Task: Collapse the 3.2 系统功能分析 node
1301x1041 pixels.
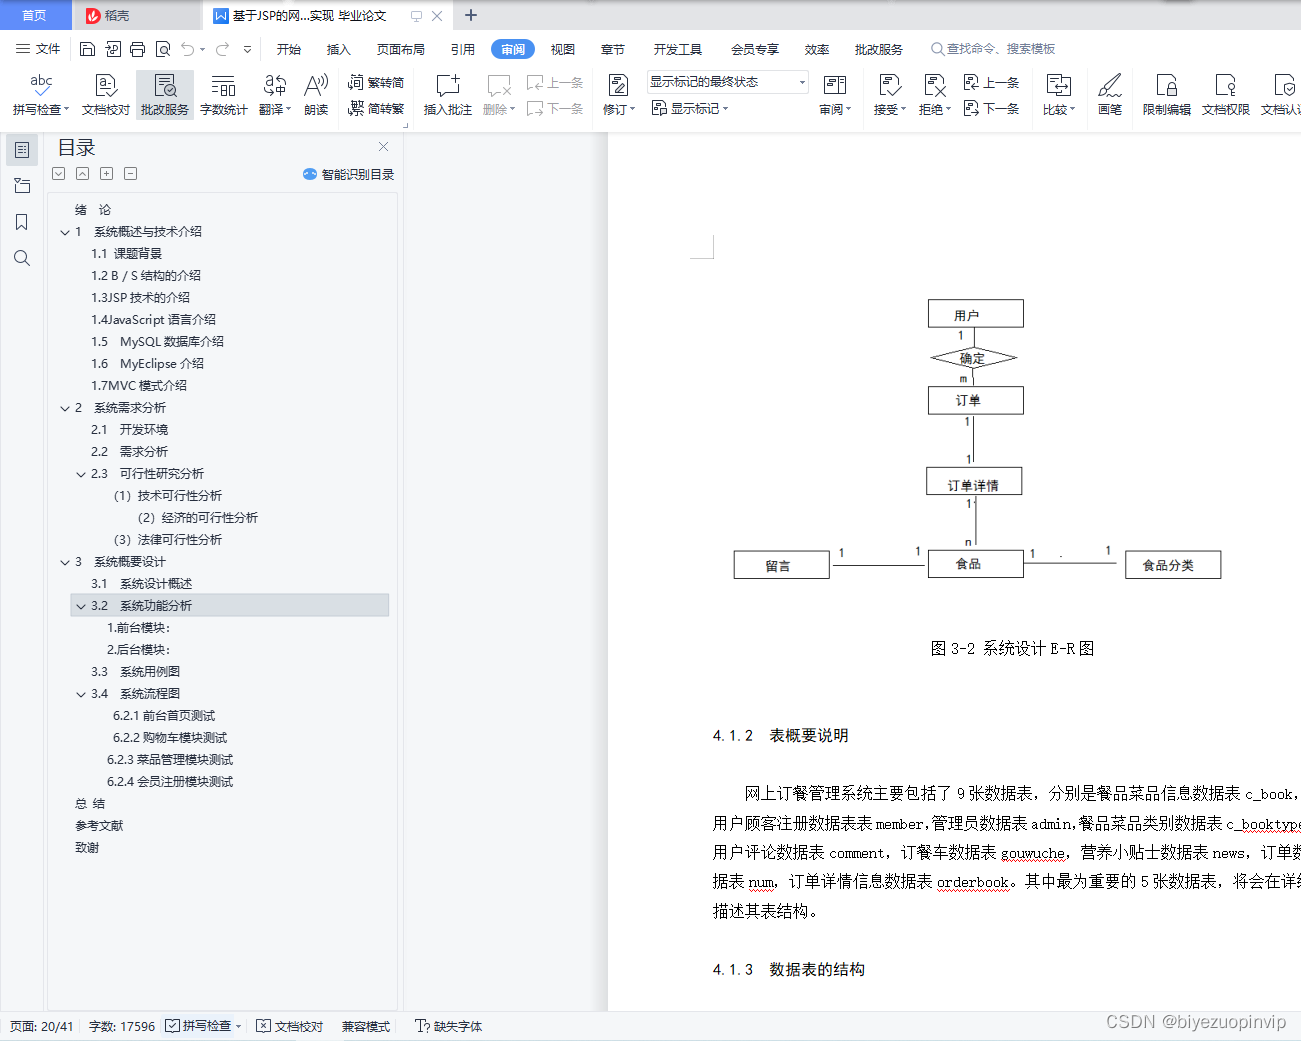Action: tap(81, 606)
